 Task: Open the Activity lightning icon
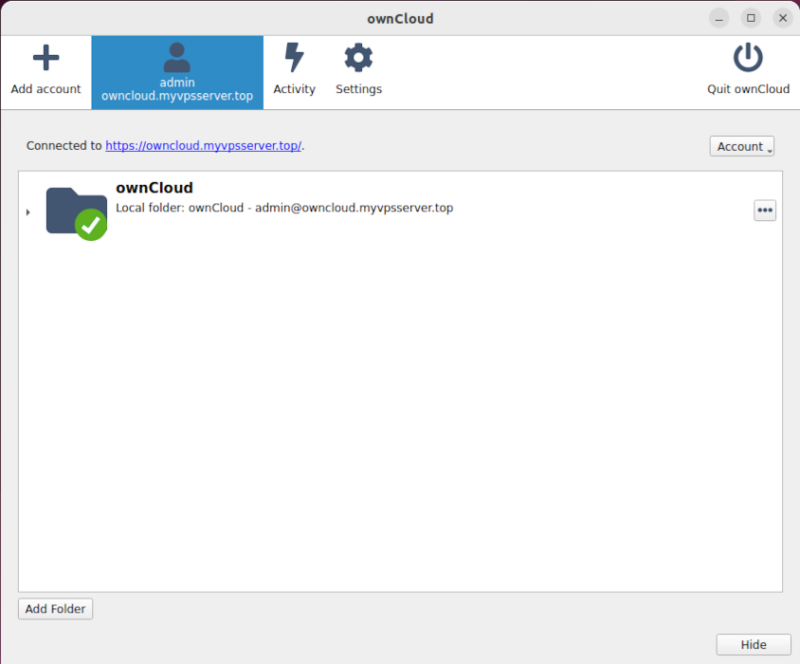pos(294,55)
